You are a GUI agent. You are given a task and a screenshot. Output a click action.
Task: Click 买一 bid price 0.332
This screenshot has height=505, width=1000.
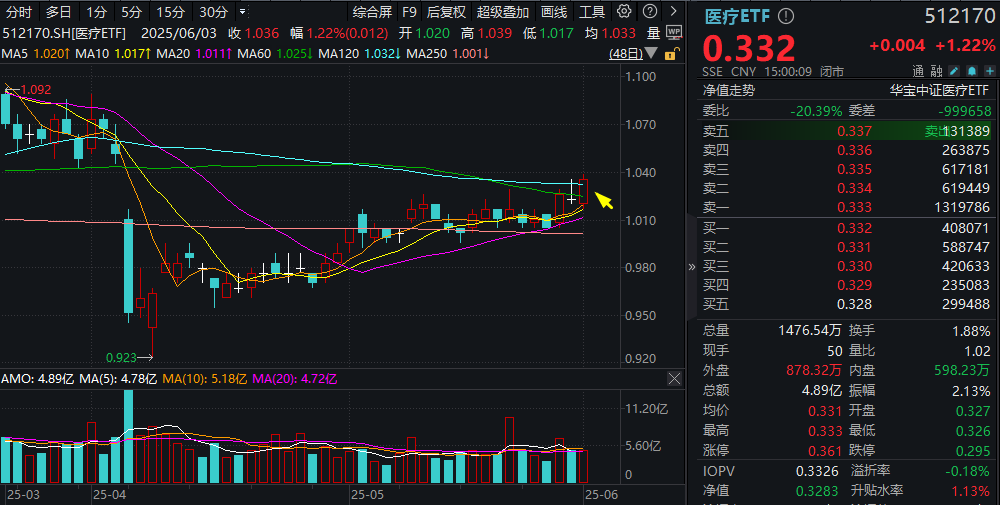tap(855, 228)
